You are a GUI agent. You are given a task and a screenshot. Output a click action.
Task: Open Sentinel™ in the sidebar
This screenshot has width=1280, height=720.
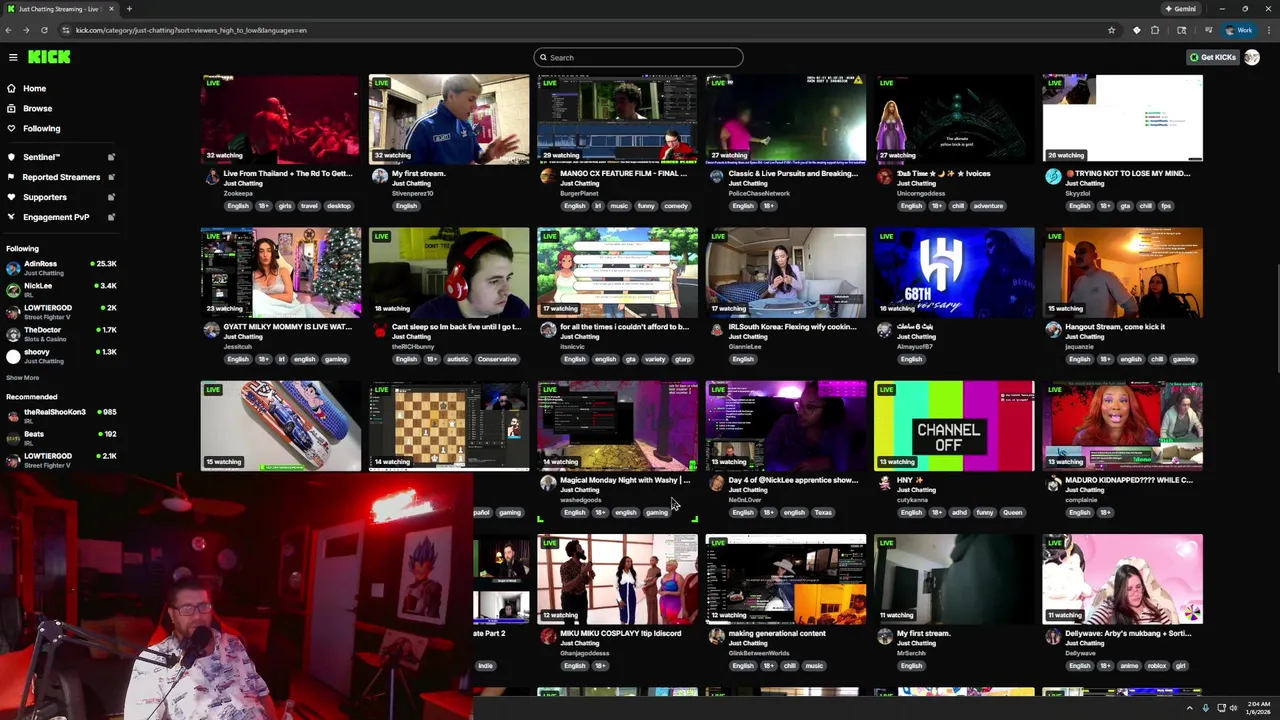[x=42, y=157]
